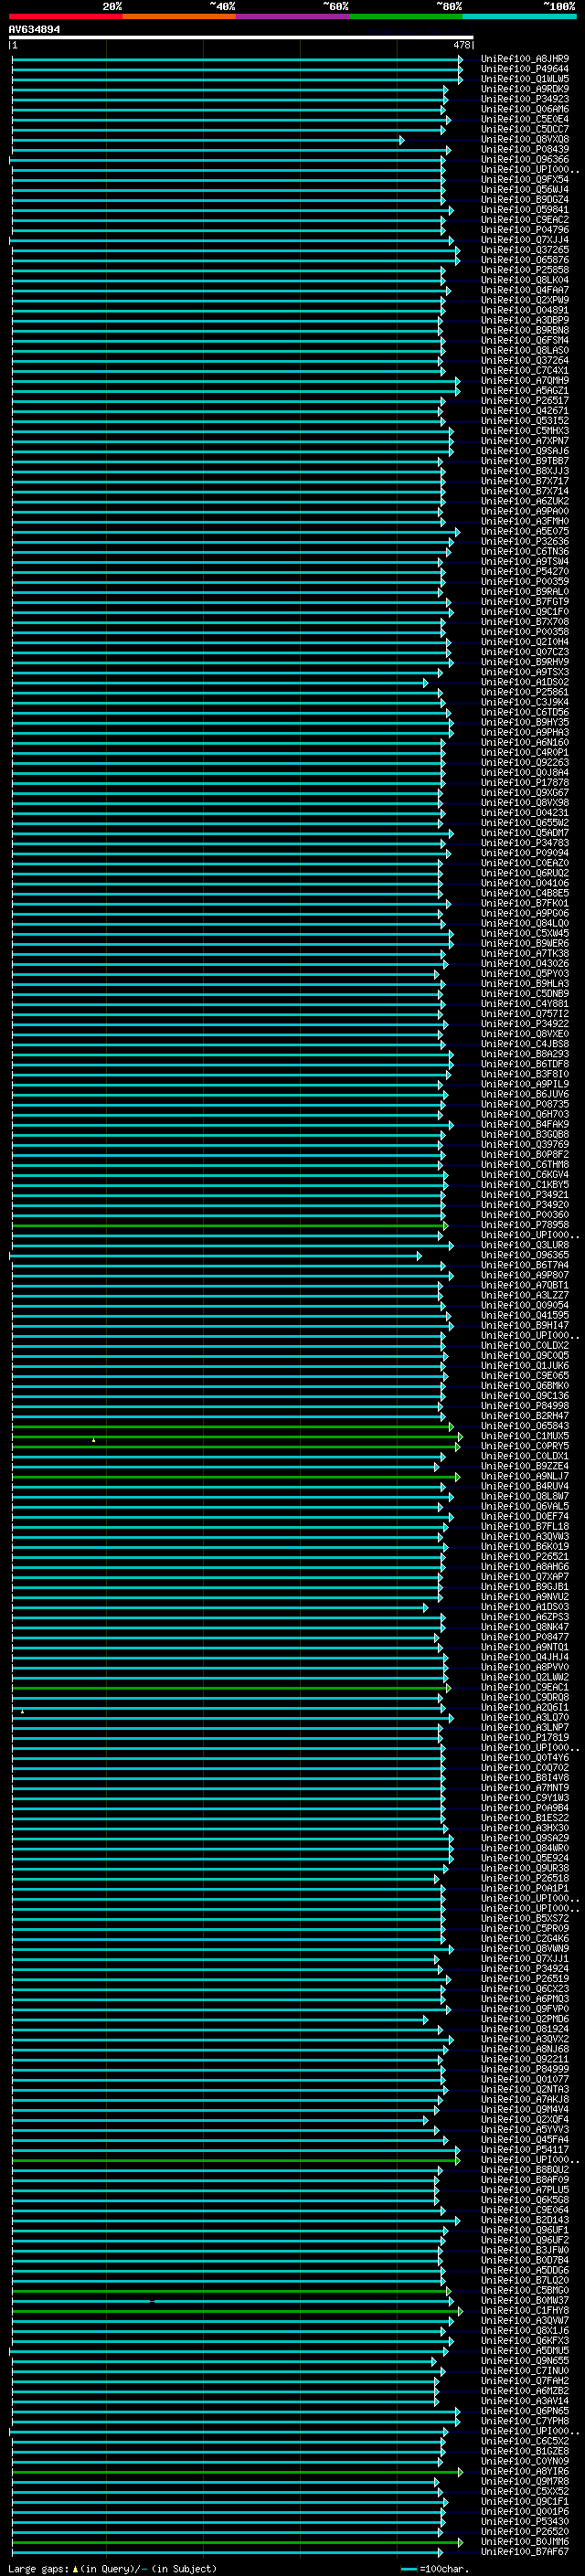The image size is (585, 2576).
Task: Select the UniRef100_Q7XAP7 label
Action: (x=525, y=1576)
